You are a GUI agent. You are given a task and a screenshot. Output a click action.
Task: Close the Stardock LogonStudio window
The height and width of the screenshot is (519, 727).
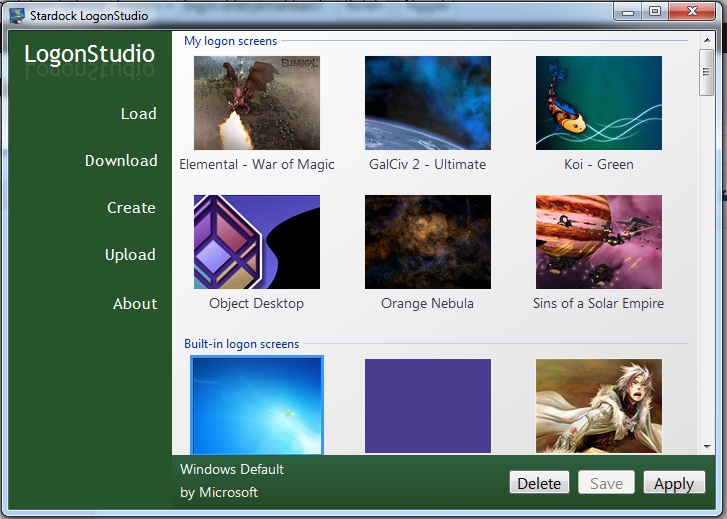692,12
